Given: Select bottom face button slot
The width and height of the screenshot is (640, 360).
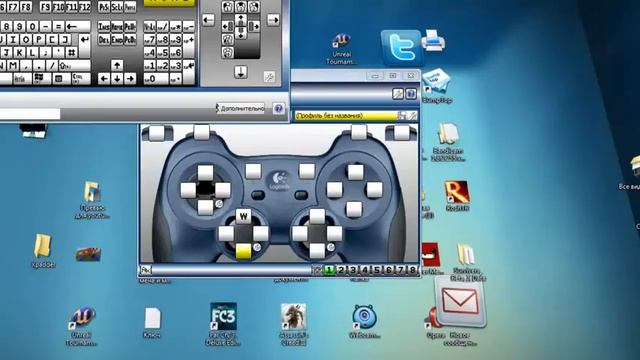Looking at the screenshot, I should pos(354,209).
